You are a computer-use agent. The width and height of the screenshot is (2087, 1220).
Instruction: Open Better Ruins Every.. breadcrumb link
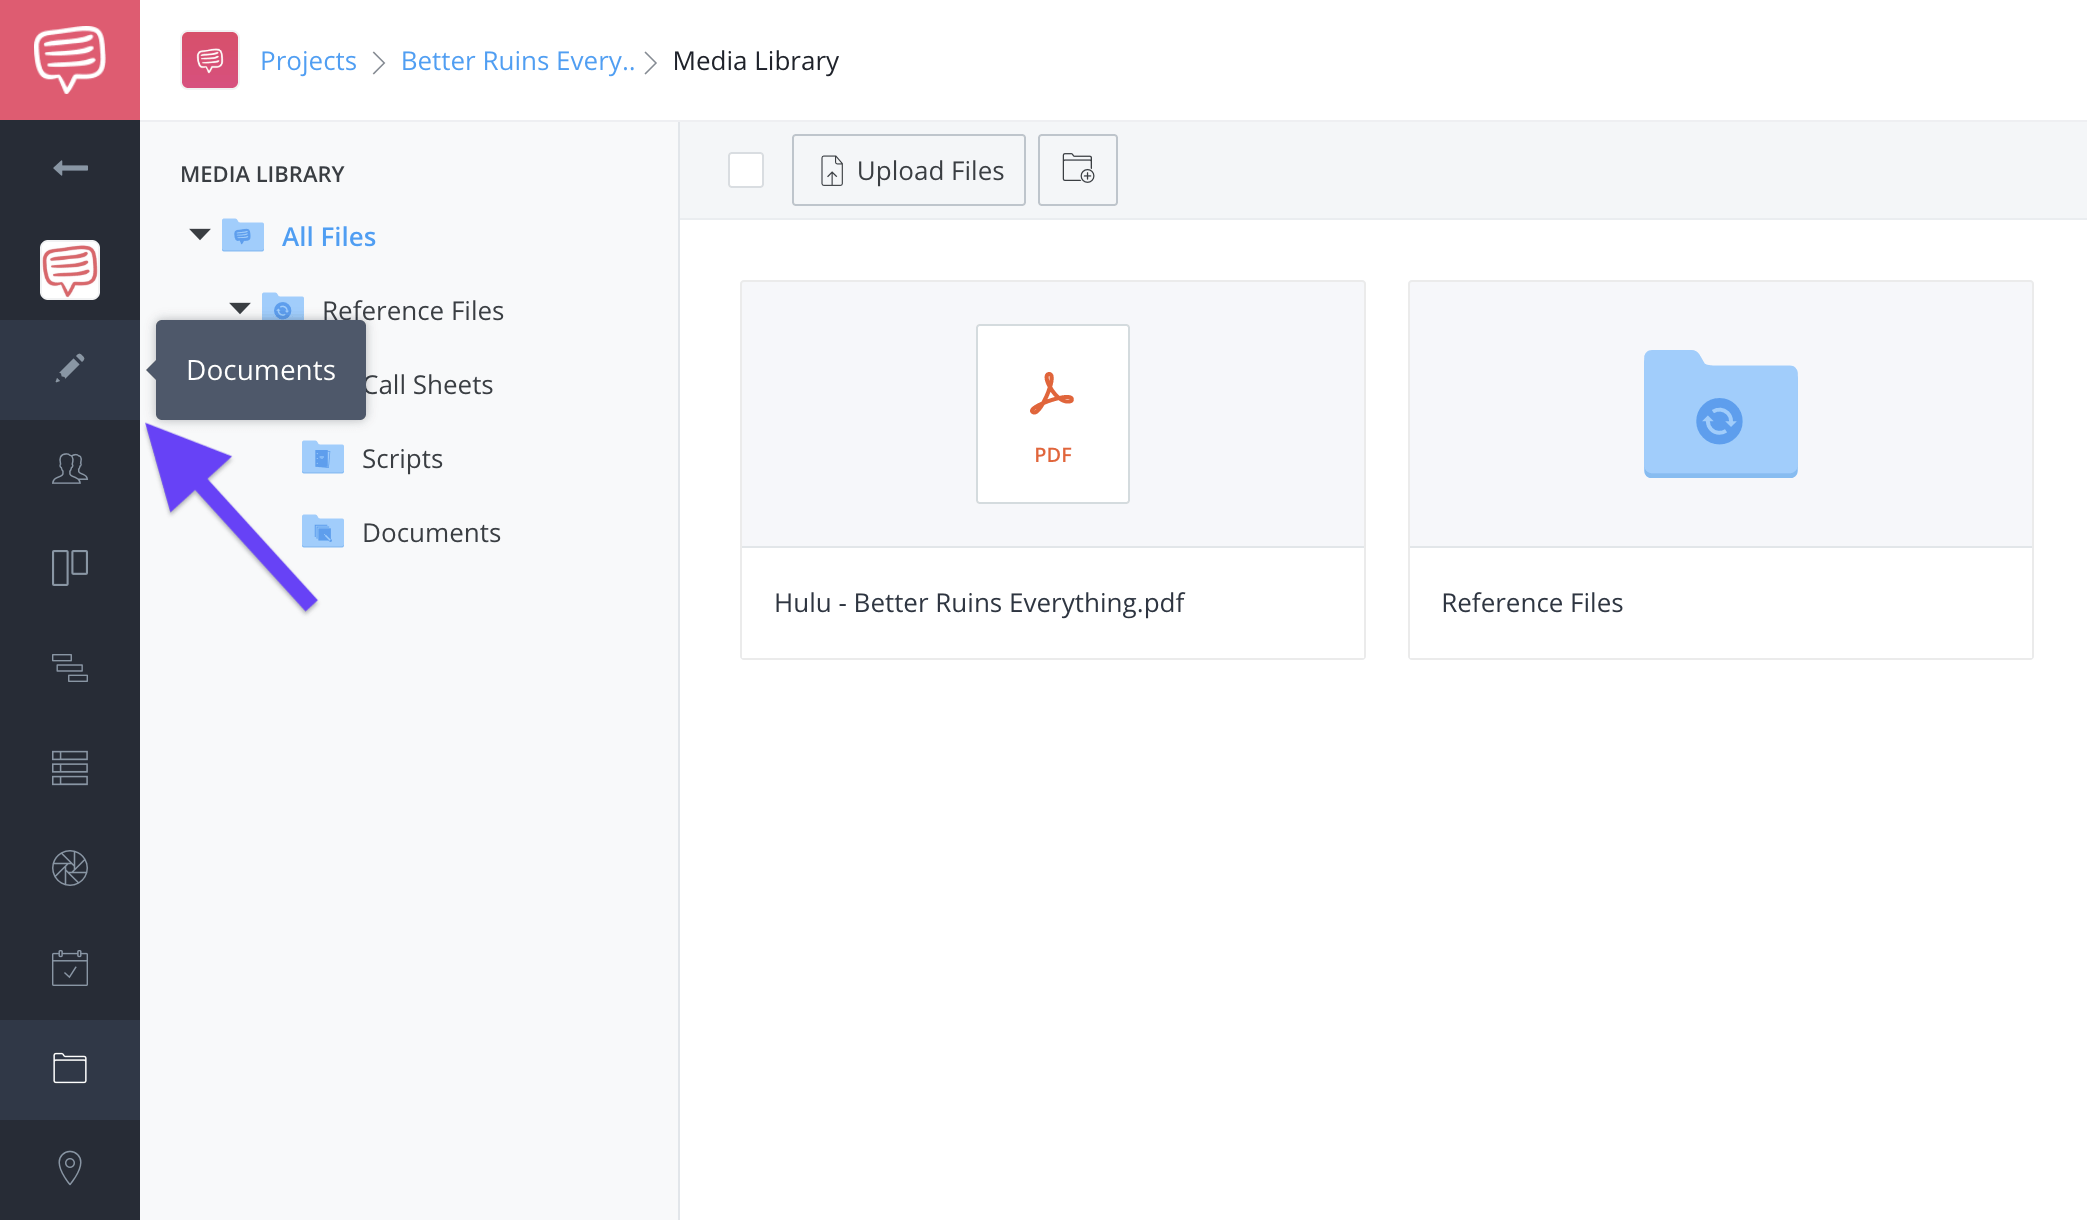(518, 61)
